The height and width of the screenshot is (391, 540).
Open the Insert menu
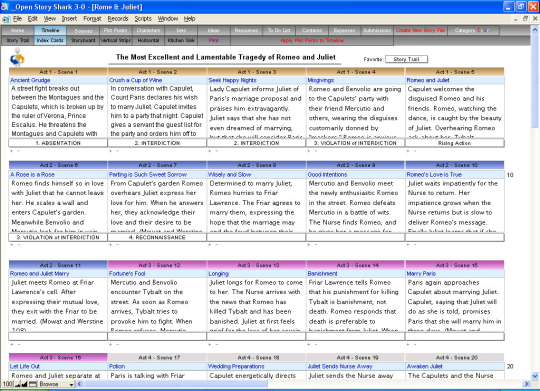click(x=69, y=19)
